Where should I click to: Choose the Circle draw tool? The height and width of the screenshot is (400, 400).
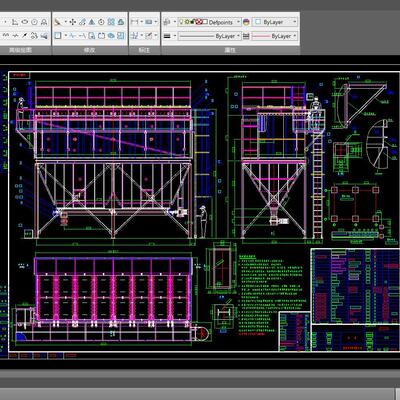pyautogui.click(x=34, y=22)
